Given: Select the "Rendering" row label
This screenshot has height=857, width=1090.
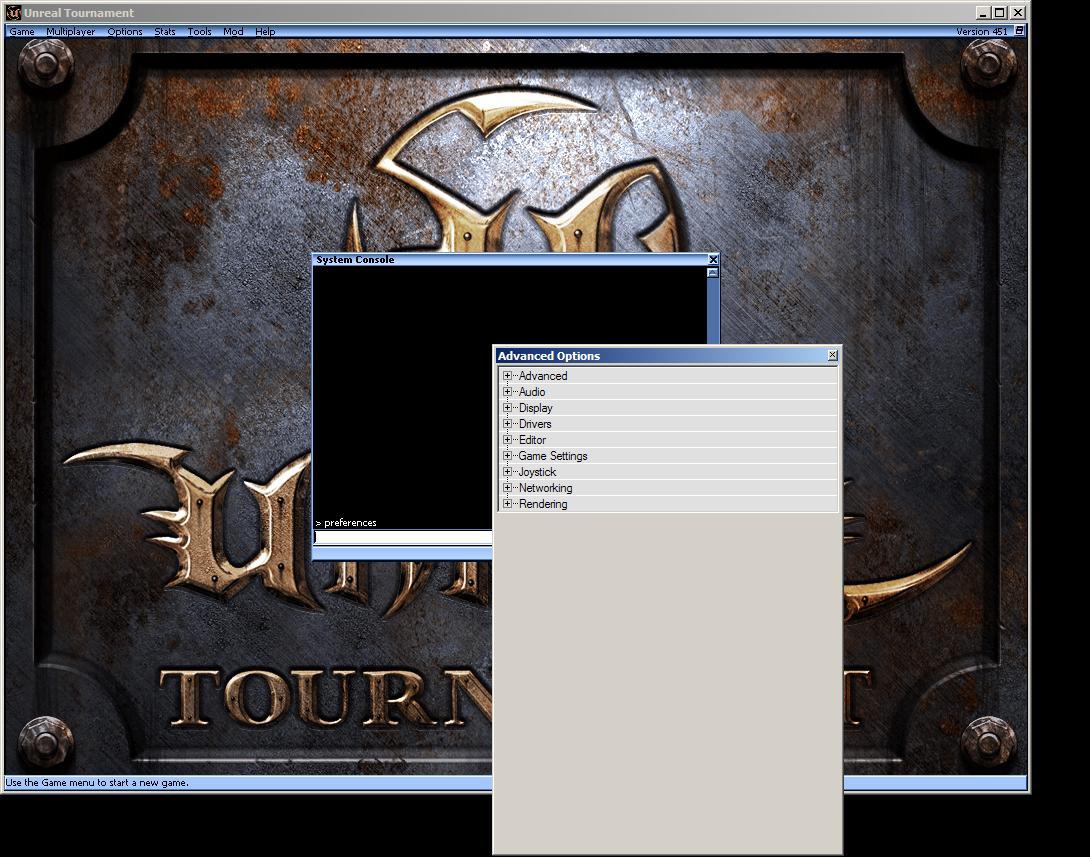Looking at the screenshot, I should tap(543, 504).
